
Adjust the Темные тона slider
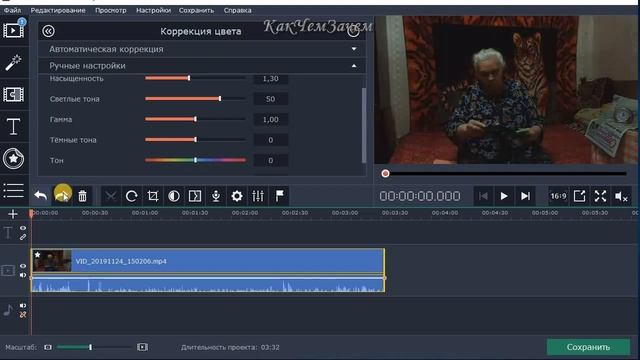click(196, 140)
